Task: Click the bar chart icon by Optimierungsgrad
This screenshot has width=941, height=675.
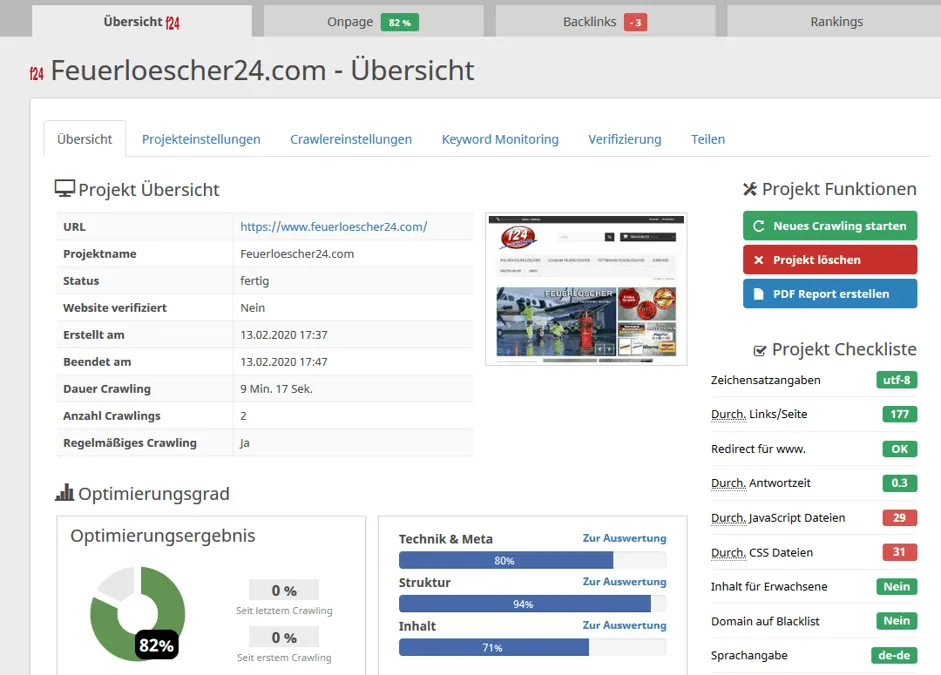Action: tap(64, 493)
